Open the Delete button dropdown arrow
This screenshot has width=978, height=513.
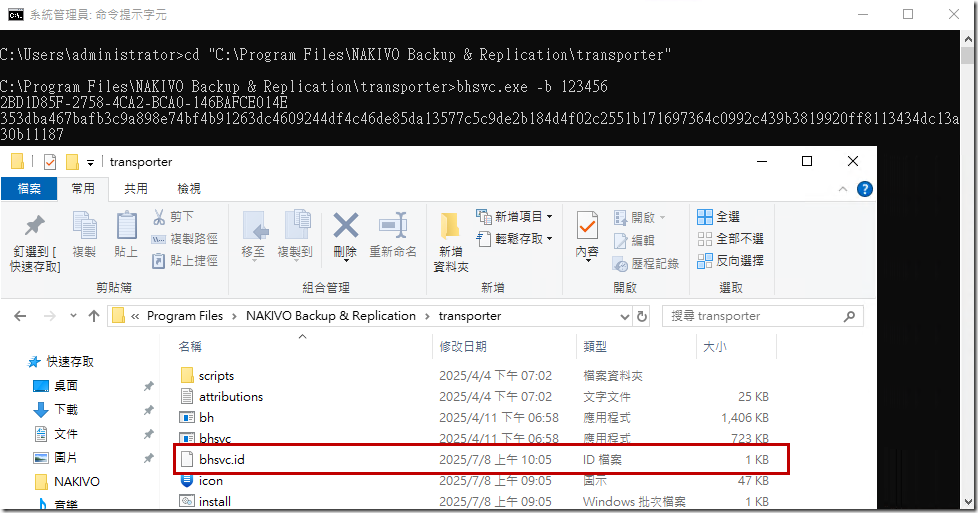click(345, 261)
